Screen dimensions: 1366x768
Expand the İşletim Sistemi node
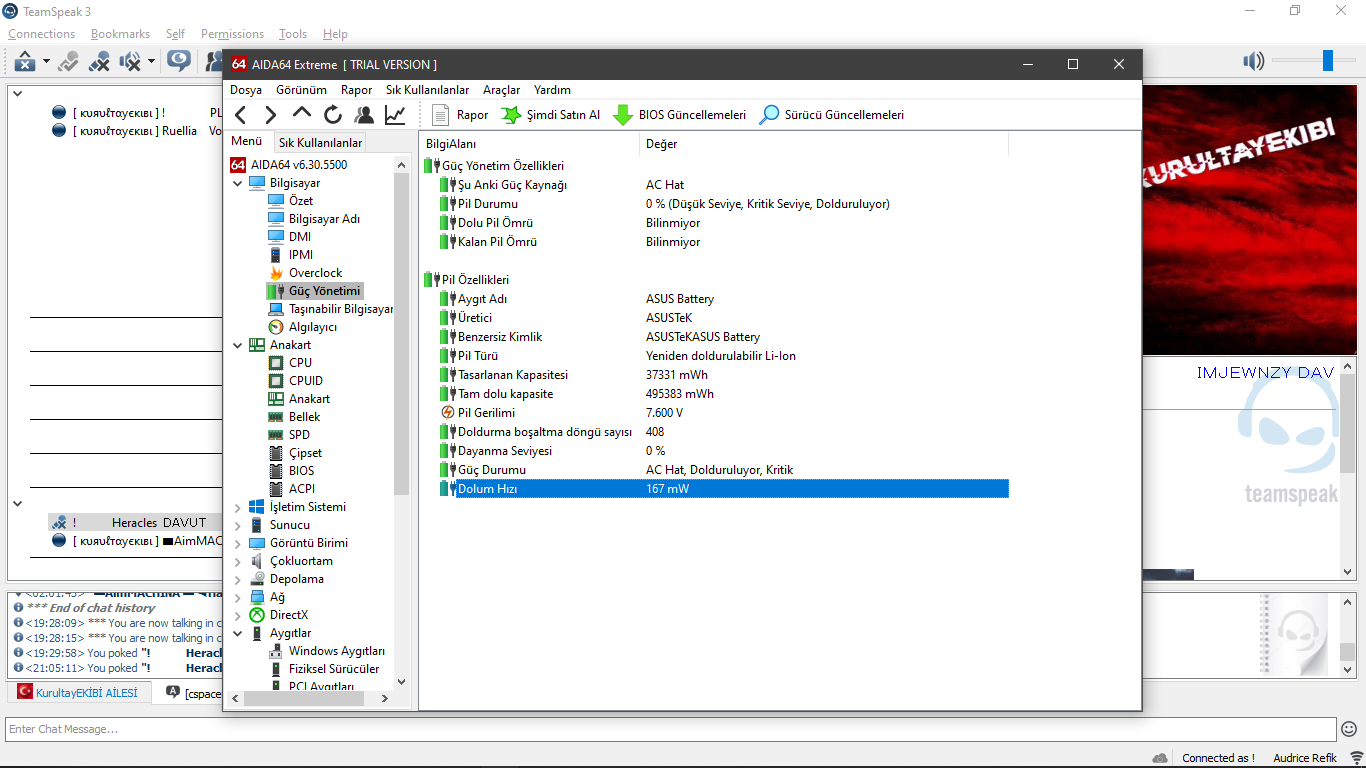pyautogui.click(x=237, y=507)
